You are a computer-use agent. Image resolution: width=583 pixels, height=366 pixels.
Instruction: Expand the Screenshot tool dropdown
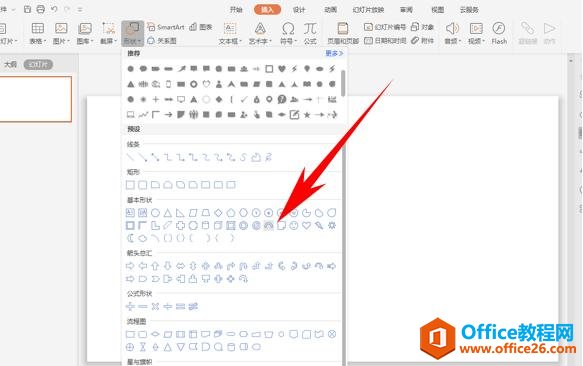[109, 33]
